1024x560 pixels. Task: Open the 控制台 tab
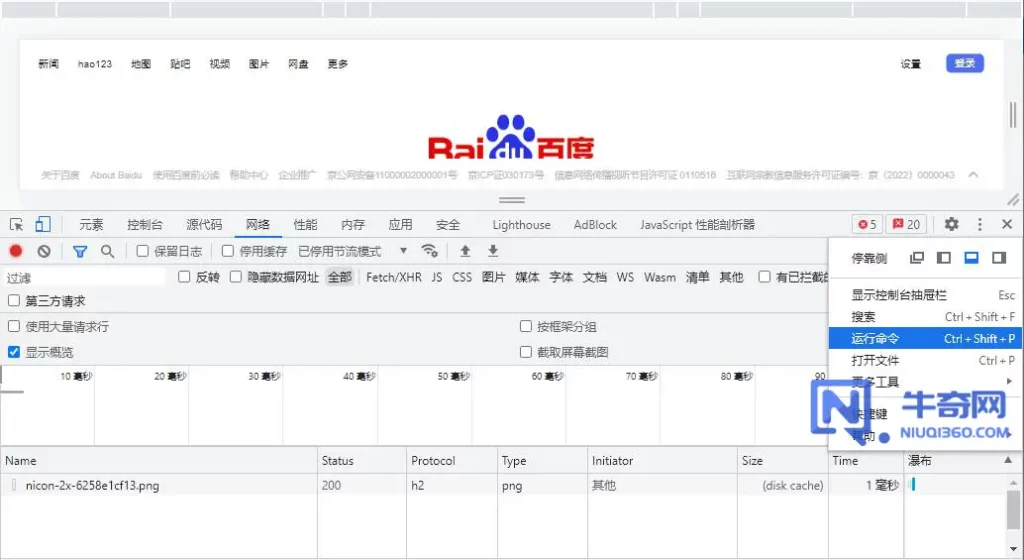pos(144,225)
